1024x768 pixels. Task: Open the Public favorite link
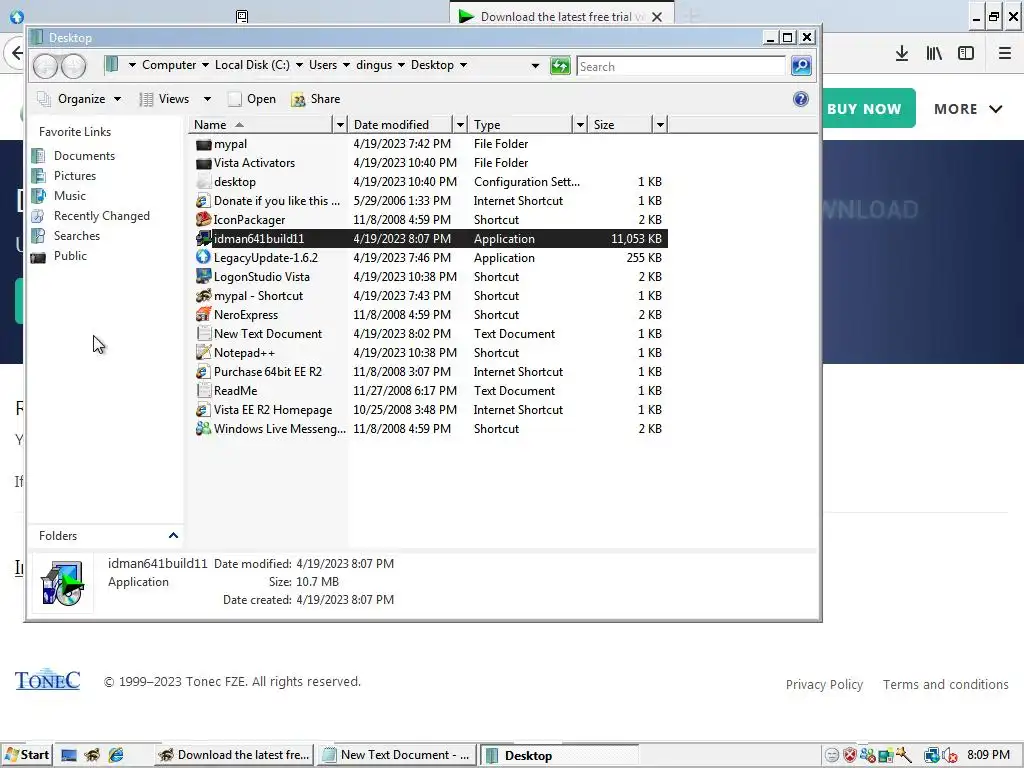point(70,256)
